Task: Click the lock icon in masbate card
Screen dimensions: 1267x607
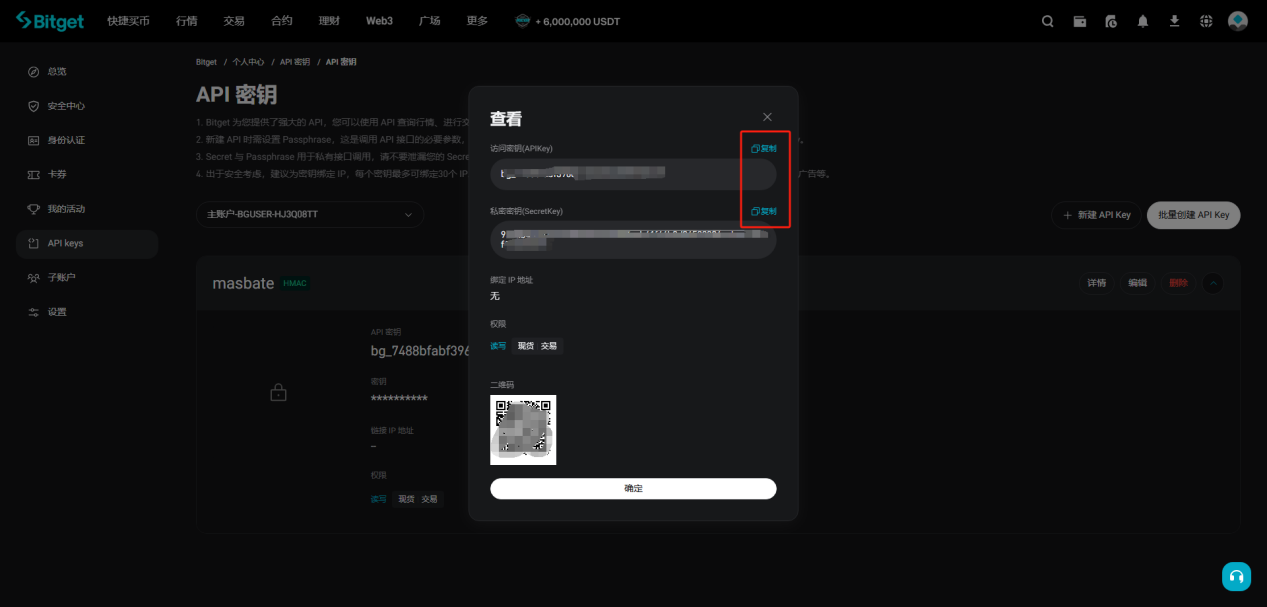Action: click(x=279, y=393)
